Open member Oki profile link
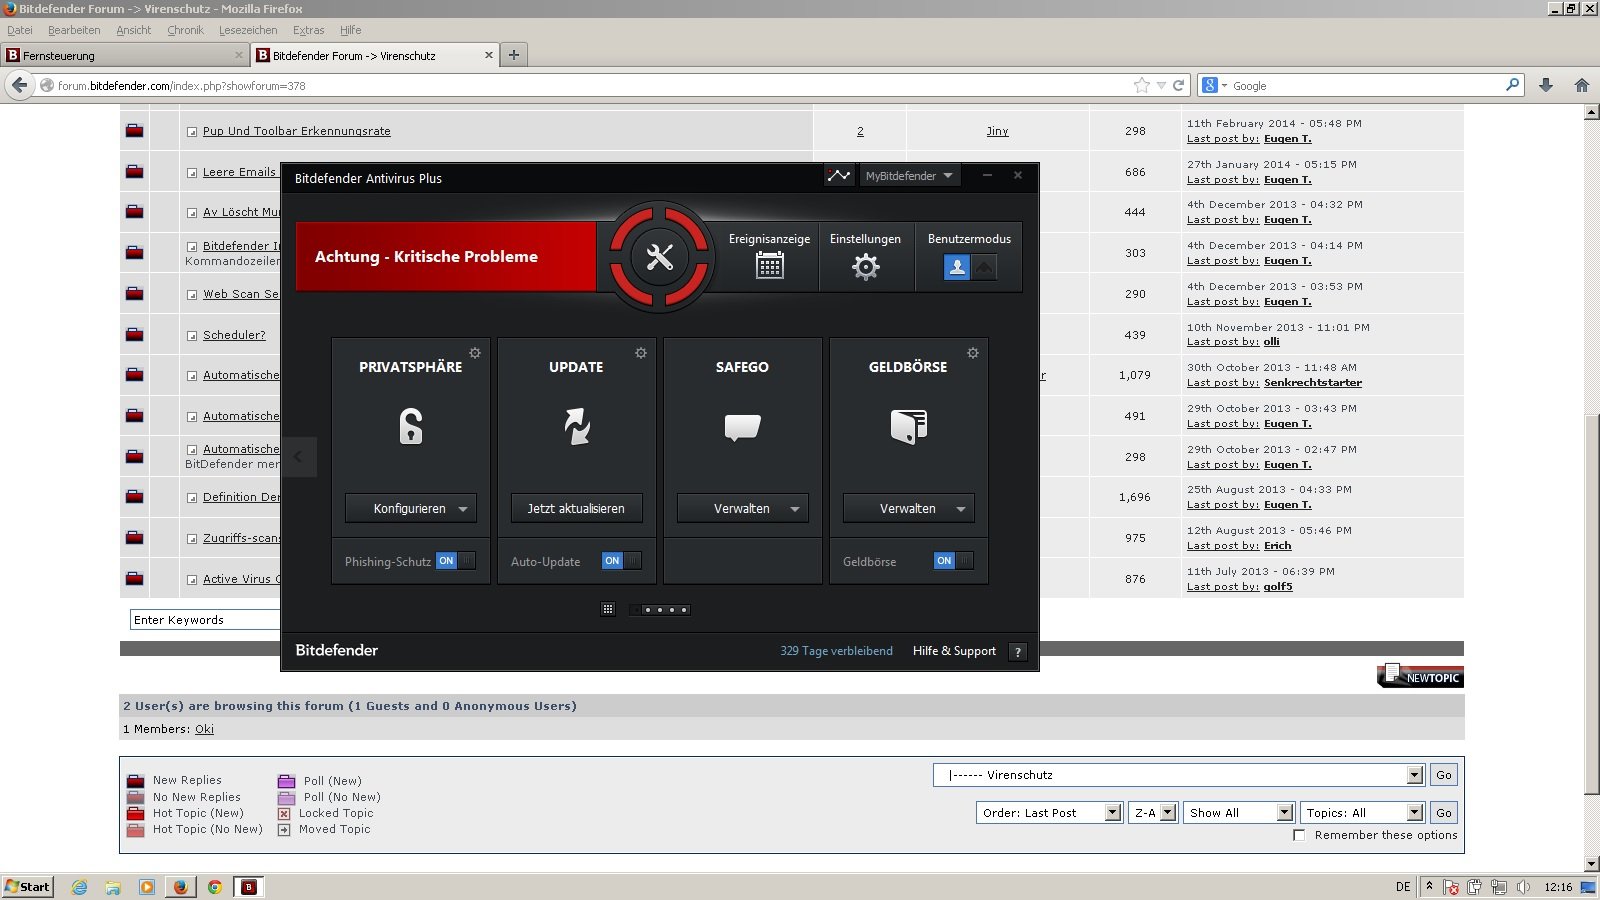Screen dimensions: 1600x900 204,729
